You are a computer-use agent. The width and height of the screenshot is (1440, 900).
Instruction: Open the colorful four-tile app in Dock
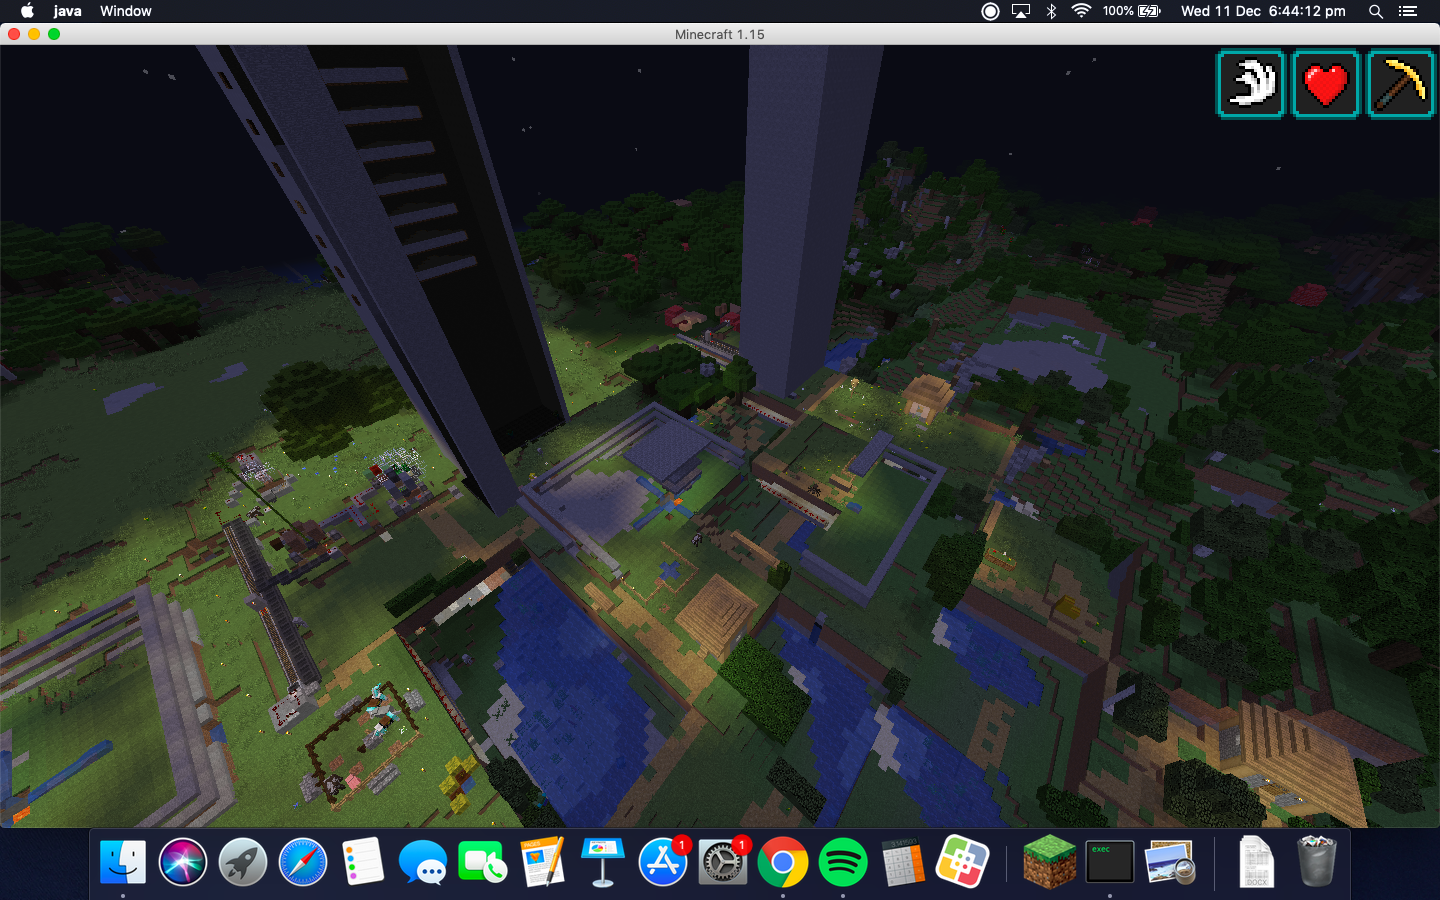click(963, 862)
